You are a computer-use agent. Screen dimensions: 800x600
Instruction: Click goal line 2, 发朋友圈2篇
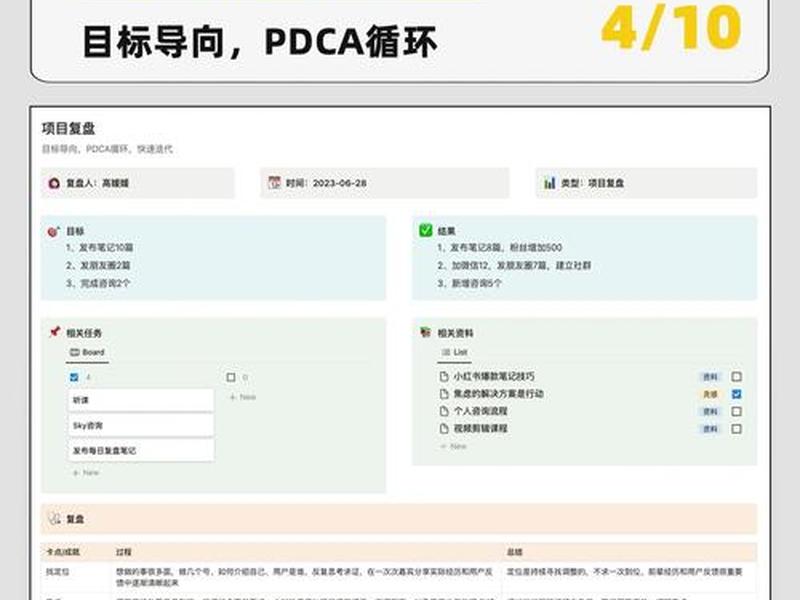click(x=98, y=265)
